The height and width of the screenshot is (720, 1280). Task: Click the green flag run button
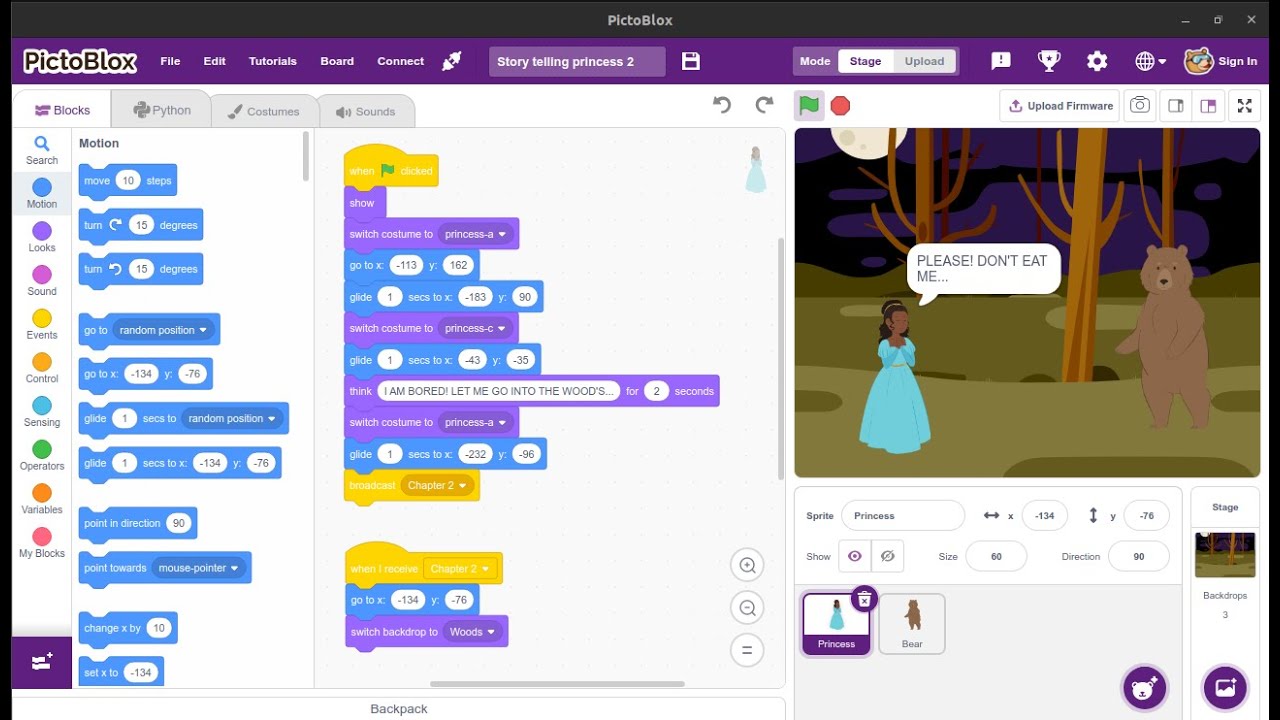pos(809,105)
